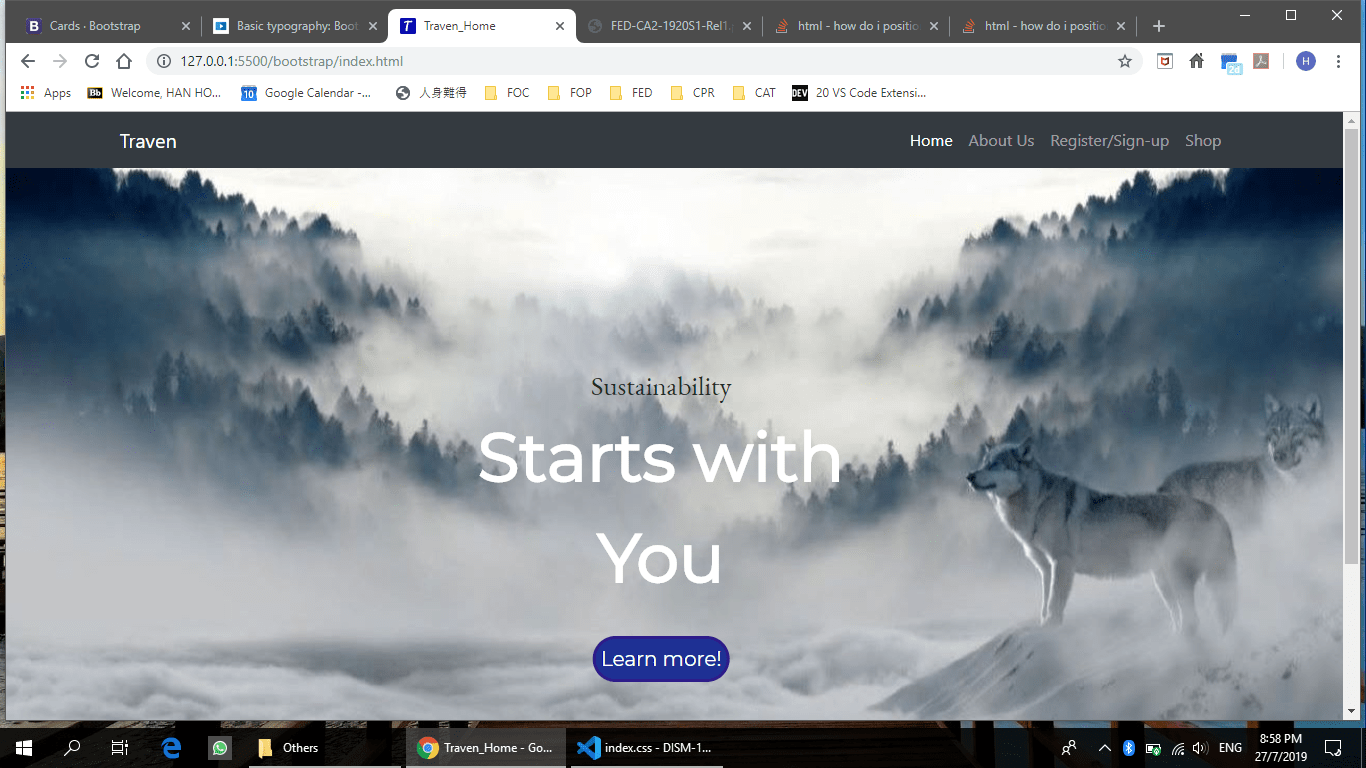This screenshot has height=768, width=1366.
Task: Reload the Traven_Home page
Action: (x=92, y=61)
